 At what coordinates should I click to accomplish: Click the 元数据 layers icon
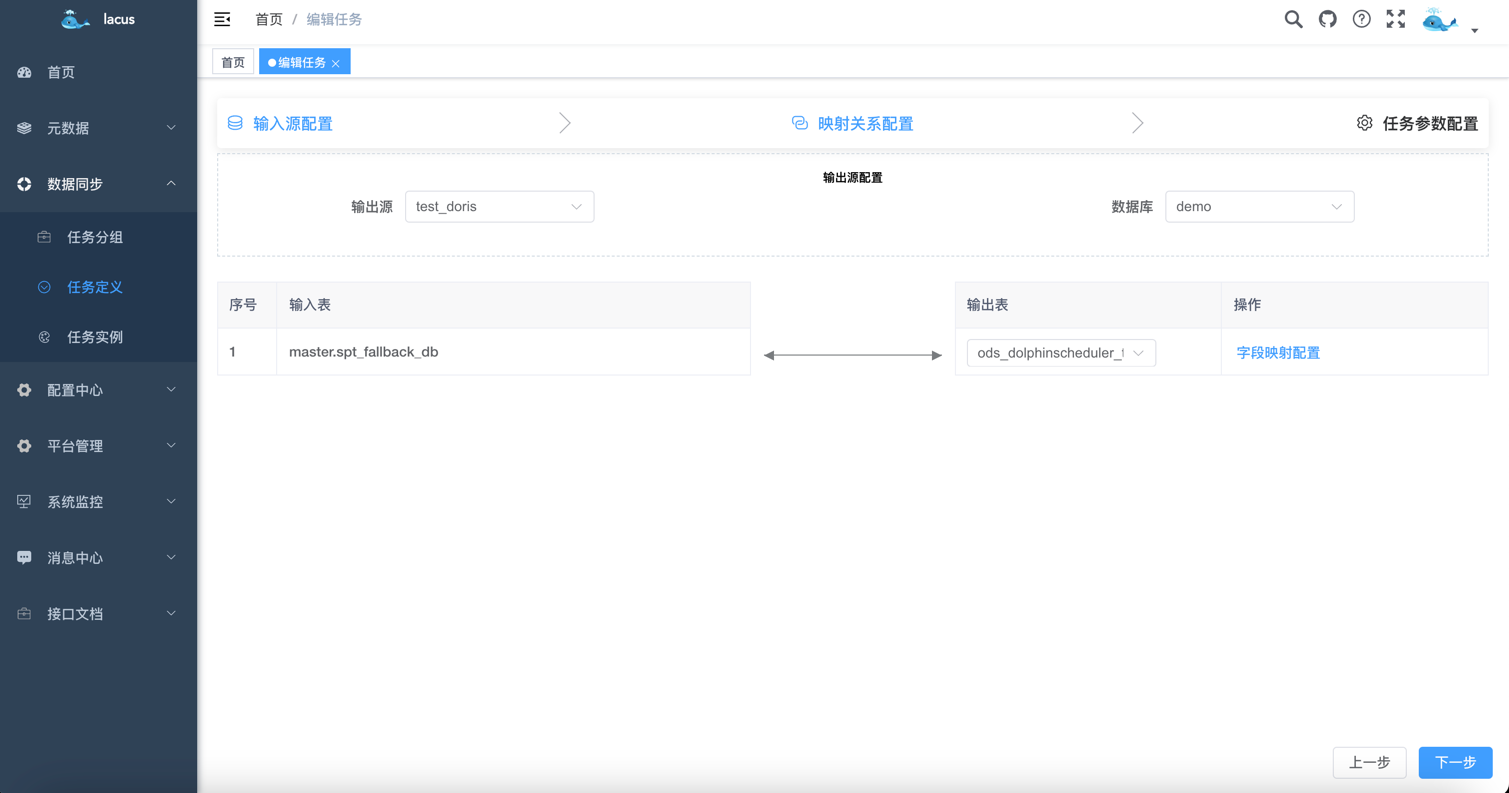click(x=24, y=128)
